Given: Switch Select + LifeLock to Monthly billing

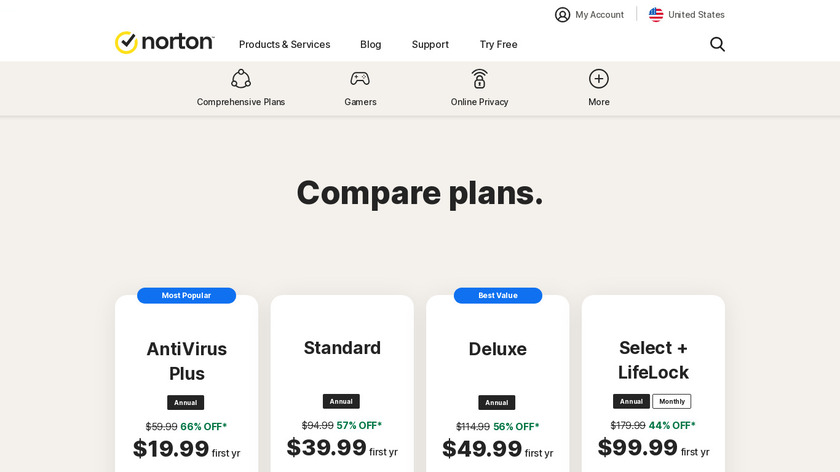Looking at the screenshot, I should (672, 401).
